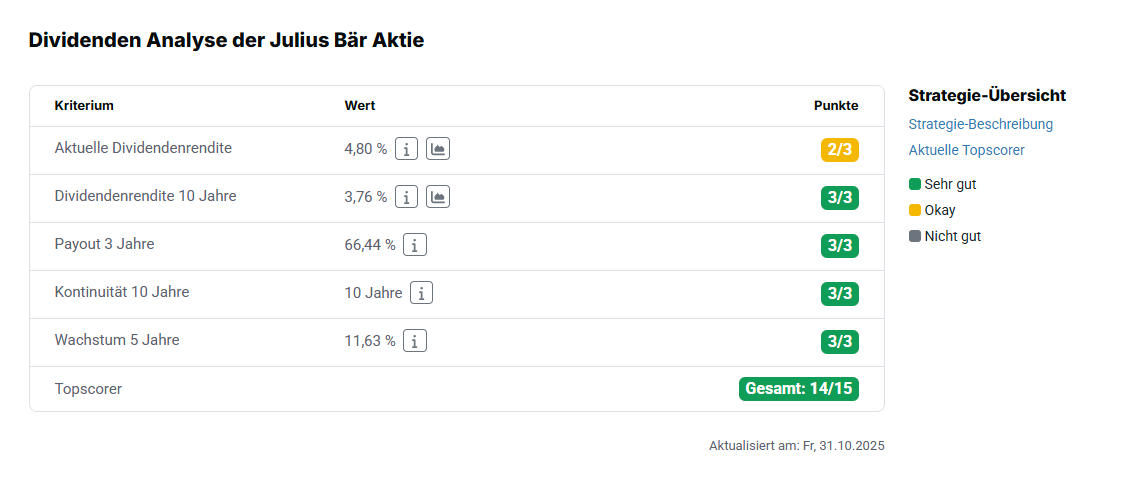Click 3/3 badge in Wachstum 5 Jahre row
1121x481 pixels.
(839, 342)
